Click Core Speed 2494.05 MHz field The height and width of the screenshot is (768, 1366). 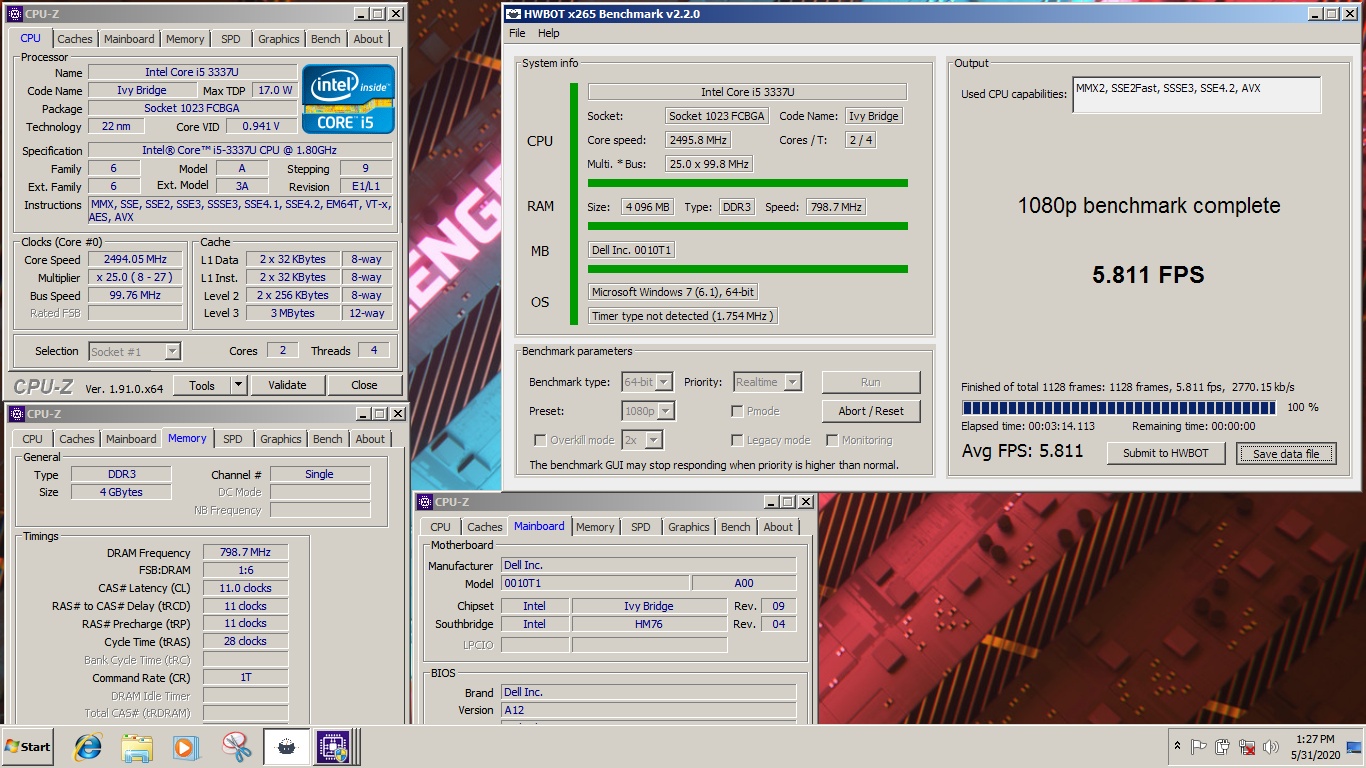(136, 260)
